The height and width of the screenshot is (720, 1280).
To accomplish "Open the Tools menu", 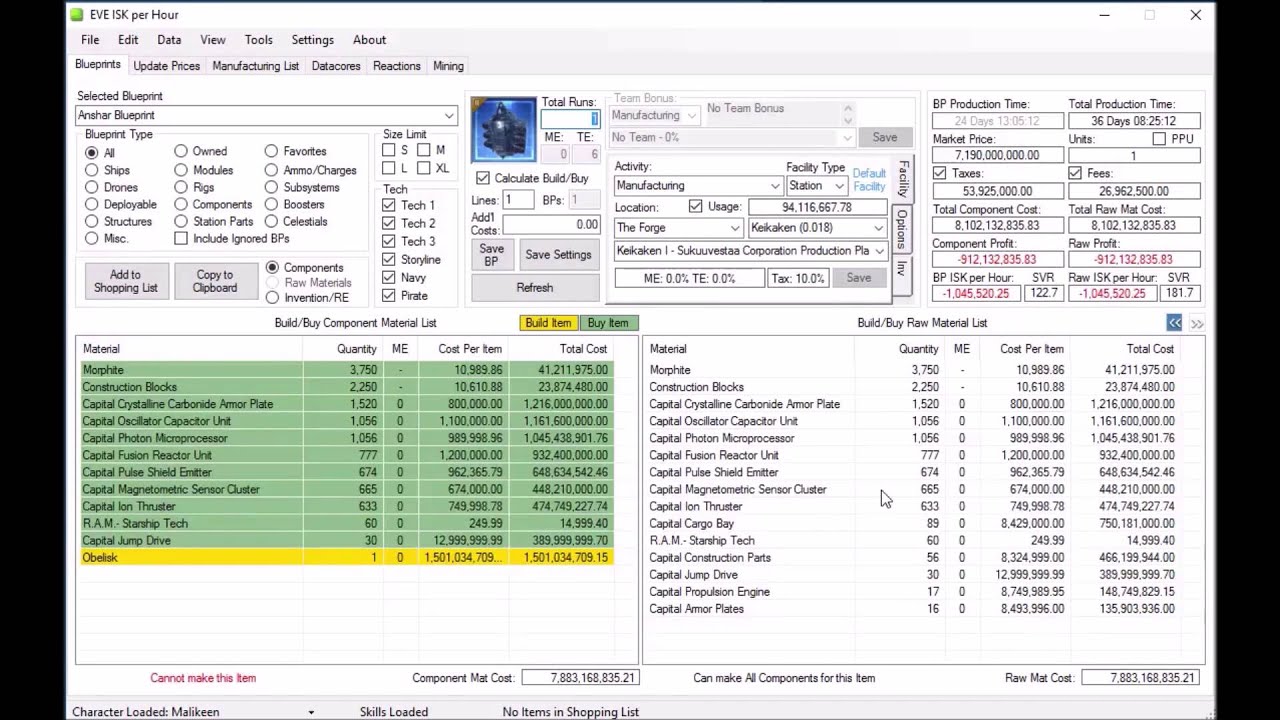I will coord(258,40).
